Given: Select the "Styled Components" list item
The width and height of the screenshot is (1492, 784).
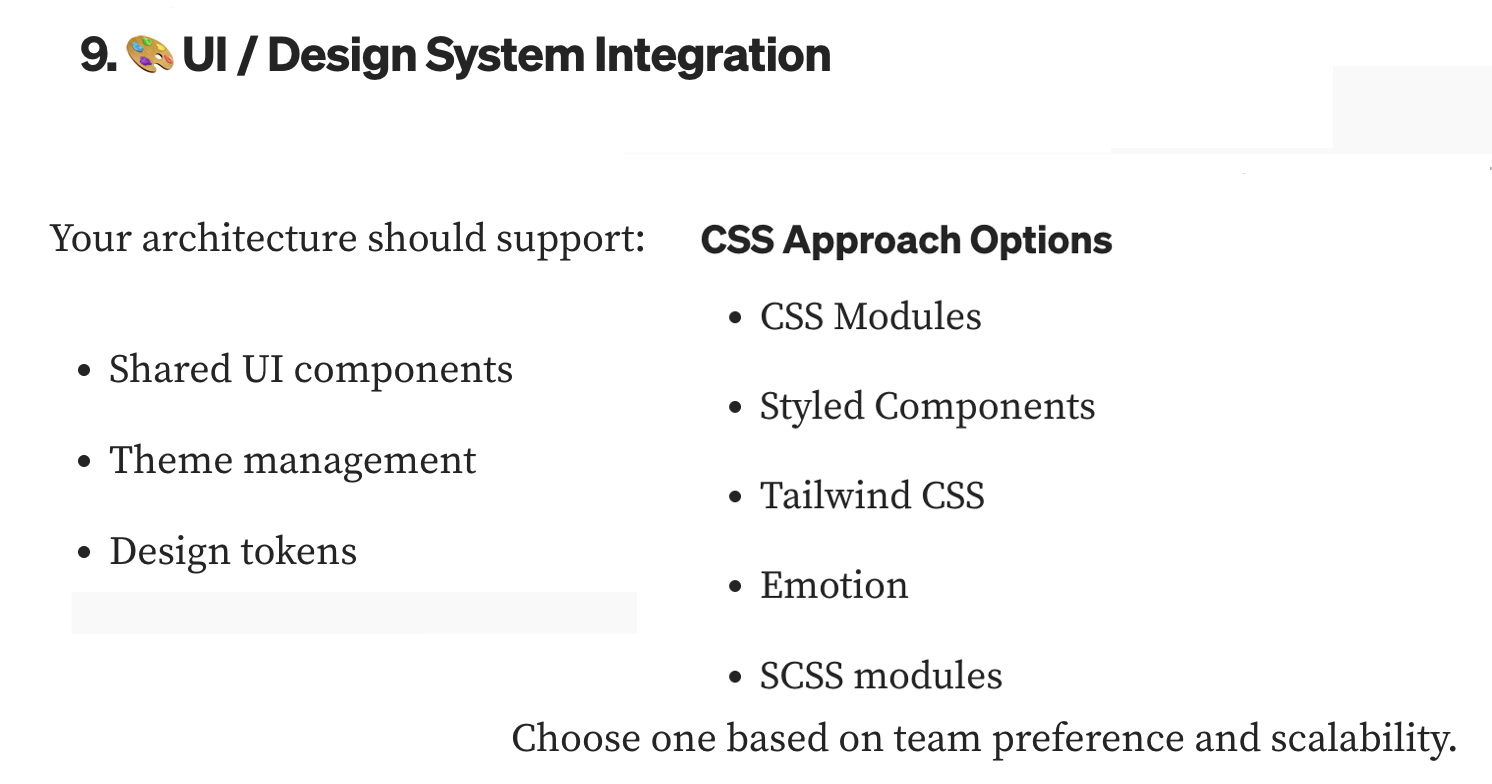Looking at the screenshot, I should (x=927, y=407).
